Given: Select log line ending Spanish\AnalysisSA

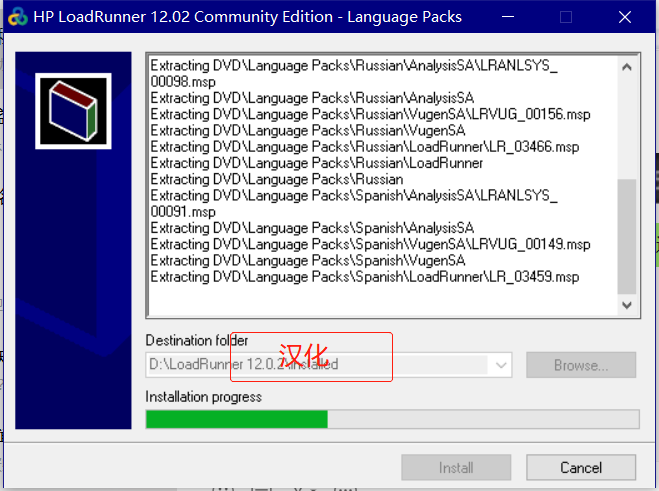Looking at the screenshot, I should (312, 228).
